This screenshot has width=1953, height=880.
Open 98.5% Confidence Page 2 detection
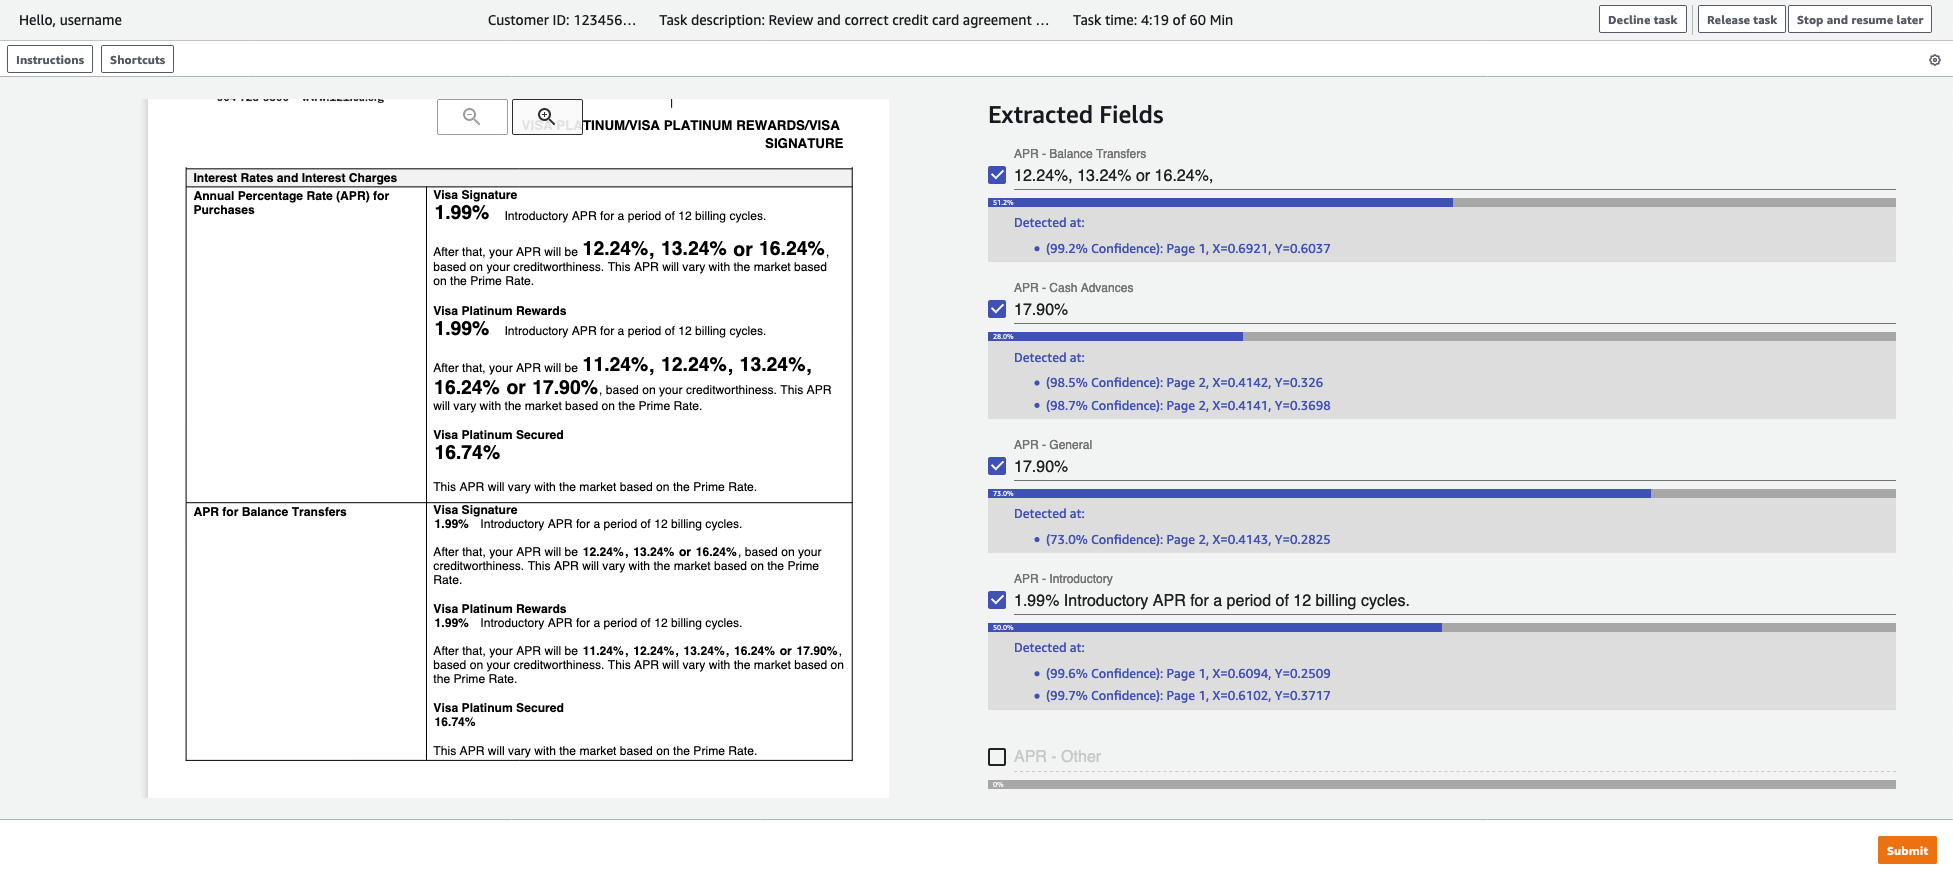point(1184,383)
